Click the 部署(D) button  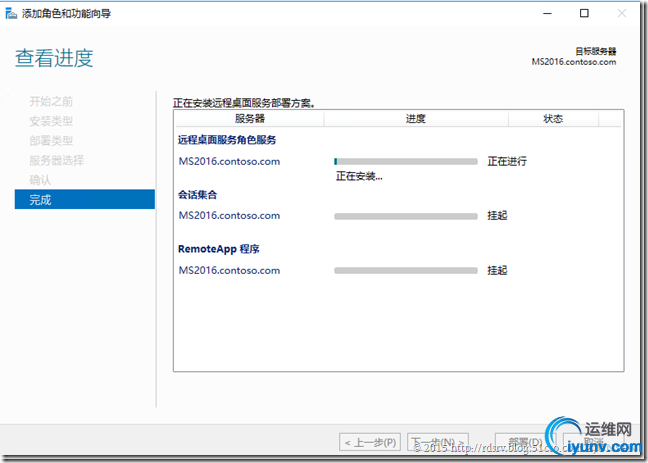[x=525, y=443]
